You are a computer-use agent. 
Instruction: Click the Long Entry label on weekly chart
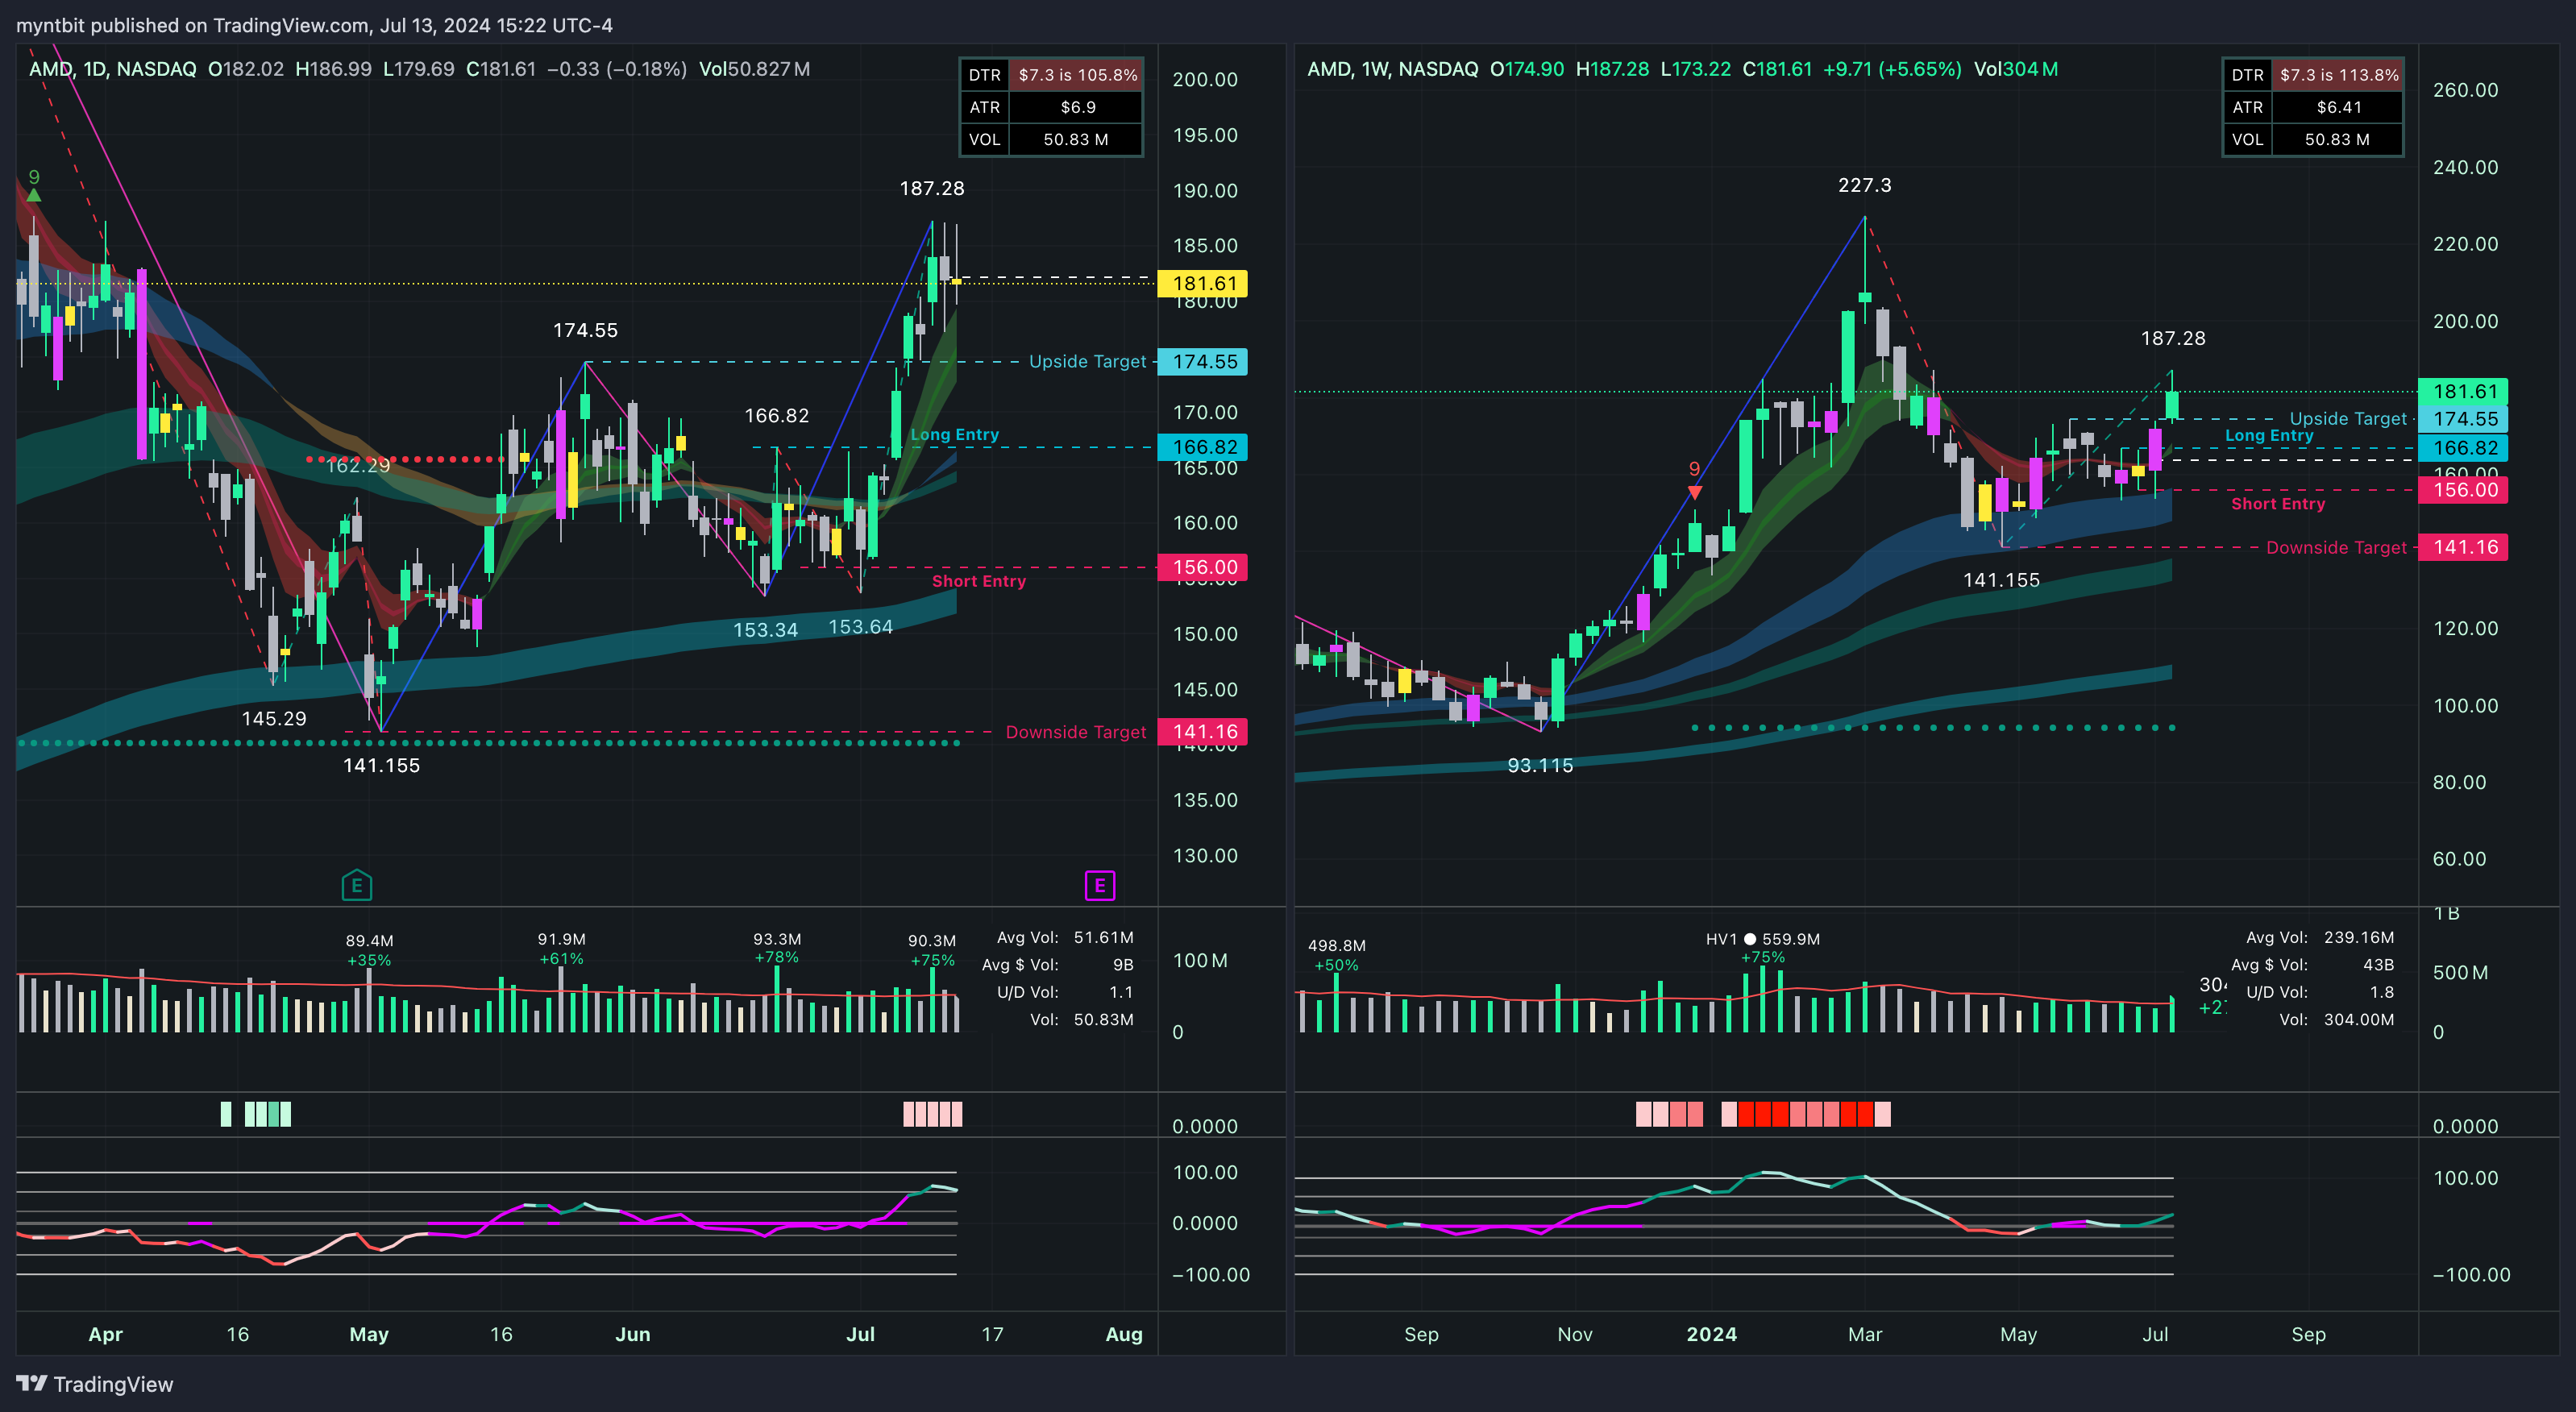coord(2269,435)
